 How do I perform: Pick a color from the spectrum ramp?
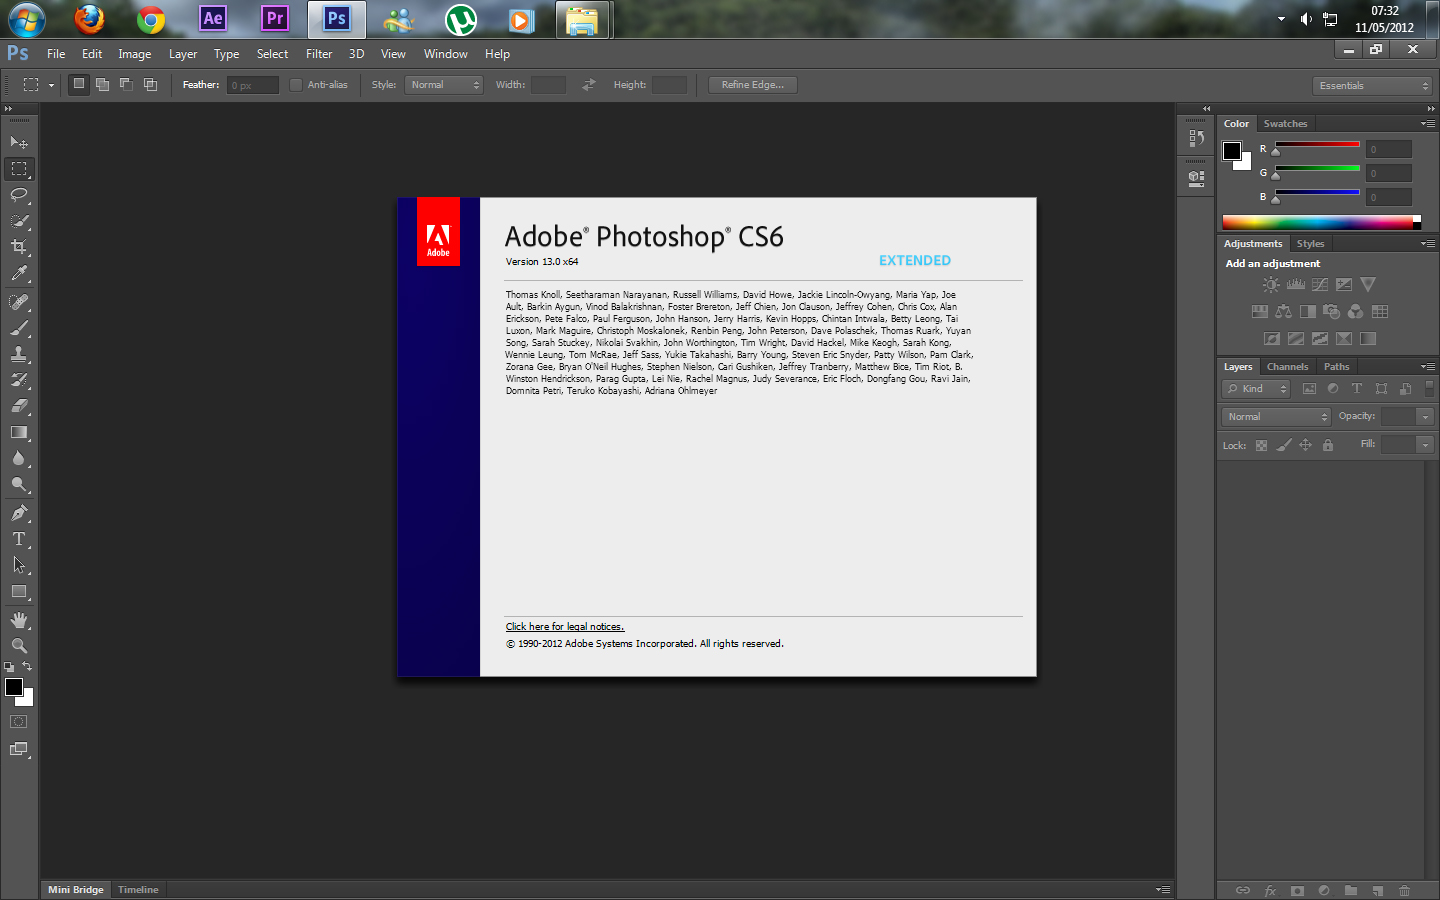click(x=1318, y=222)
